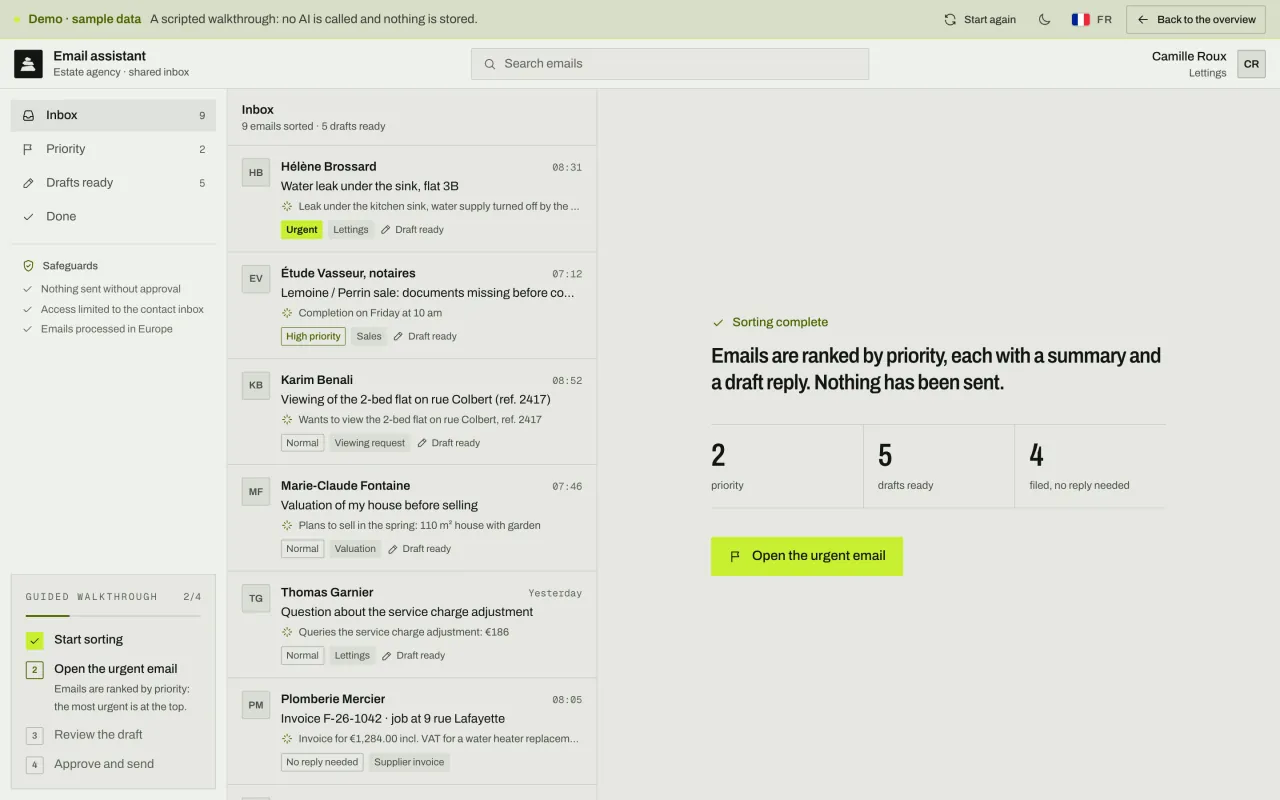1280x800 pixels.
Task: Click the High priority tag
Action: click(313, 337)
